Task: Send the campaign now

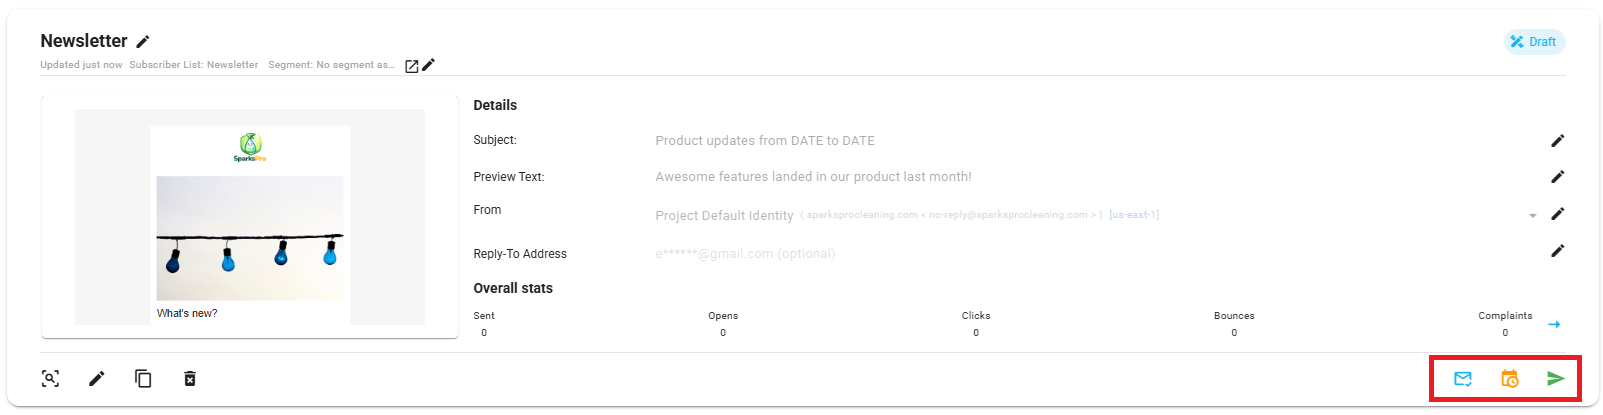Action: 1555,378
